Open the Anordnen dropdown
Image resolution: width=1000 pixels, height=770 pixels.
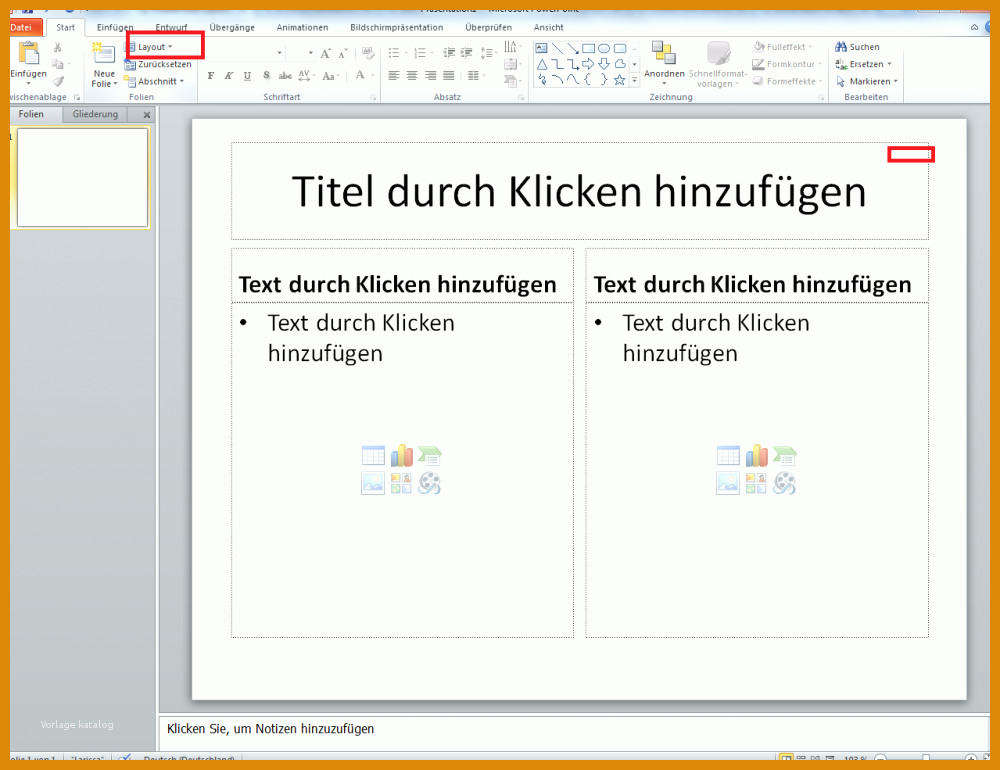click(664, 64)
